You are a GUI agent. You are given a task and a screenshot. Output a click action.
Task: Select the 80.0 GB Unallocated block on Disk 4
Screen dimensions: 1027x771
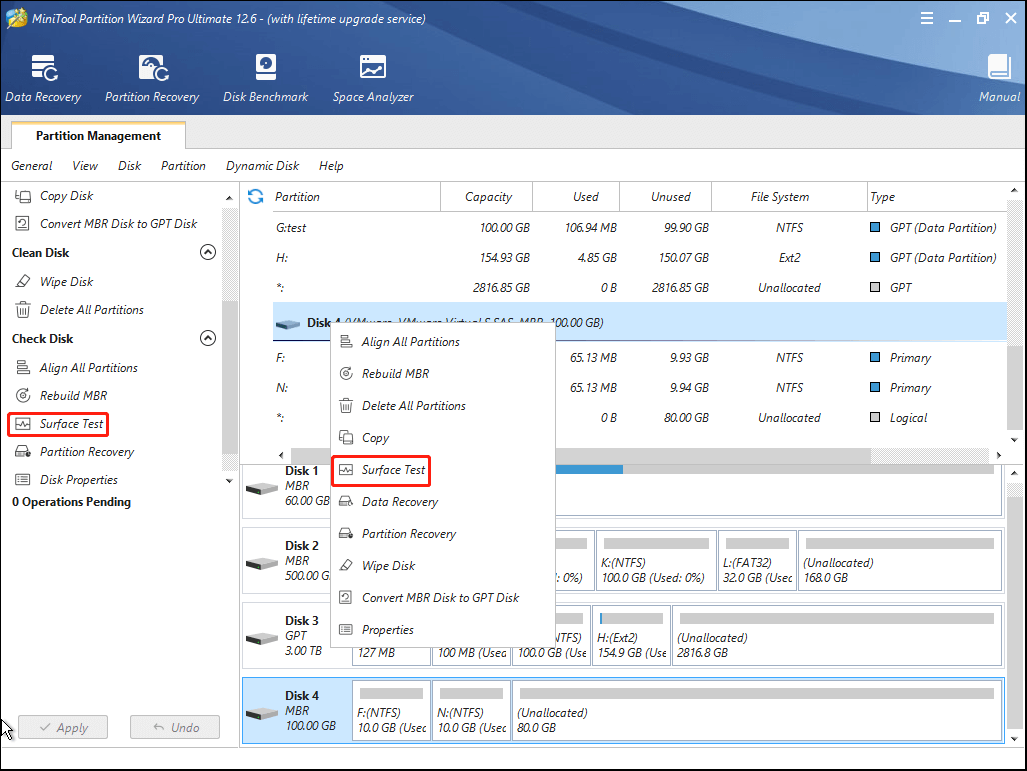(757, 711)
